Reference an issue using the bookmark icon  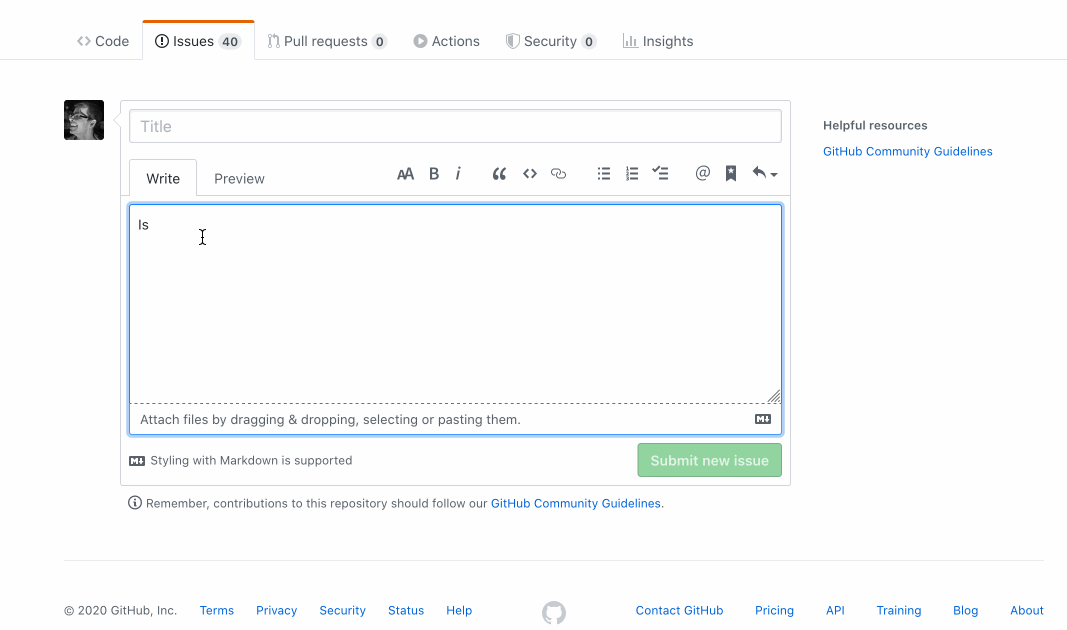pyautogui.click(x=730, y=173)
